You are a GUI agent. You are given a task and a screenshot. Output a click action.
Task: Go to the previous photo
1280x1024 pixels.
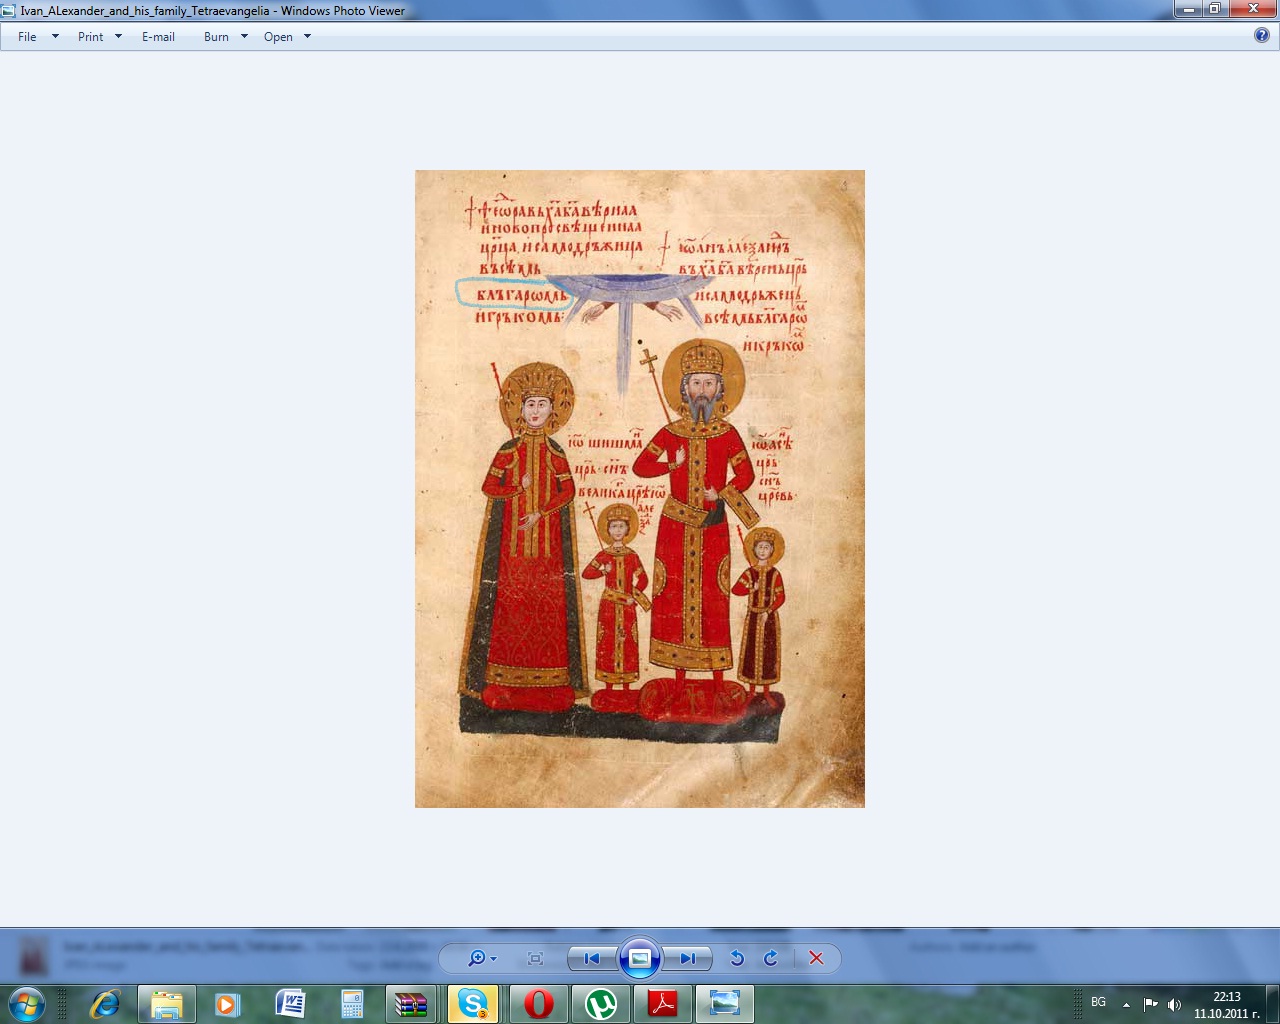tap(592, 958)
